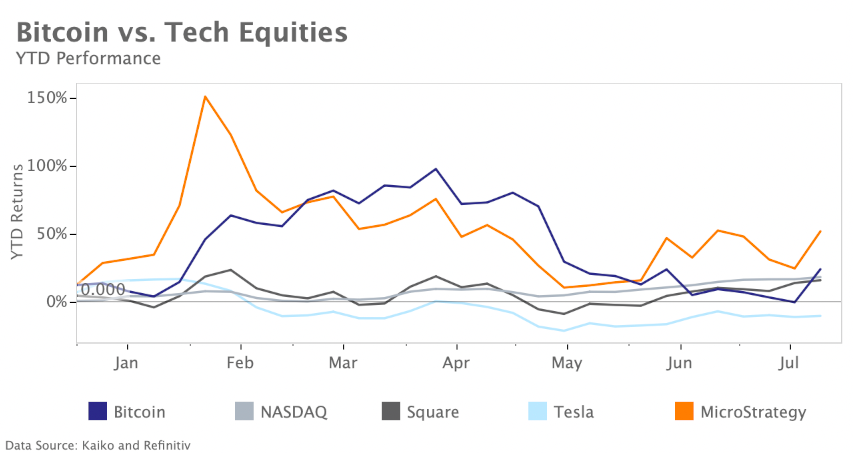Select the Mar x-axis month label
The height and width of the screenshot is (453, 853).
click(x=343, y=360)
